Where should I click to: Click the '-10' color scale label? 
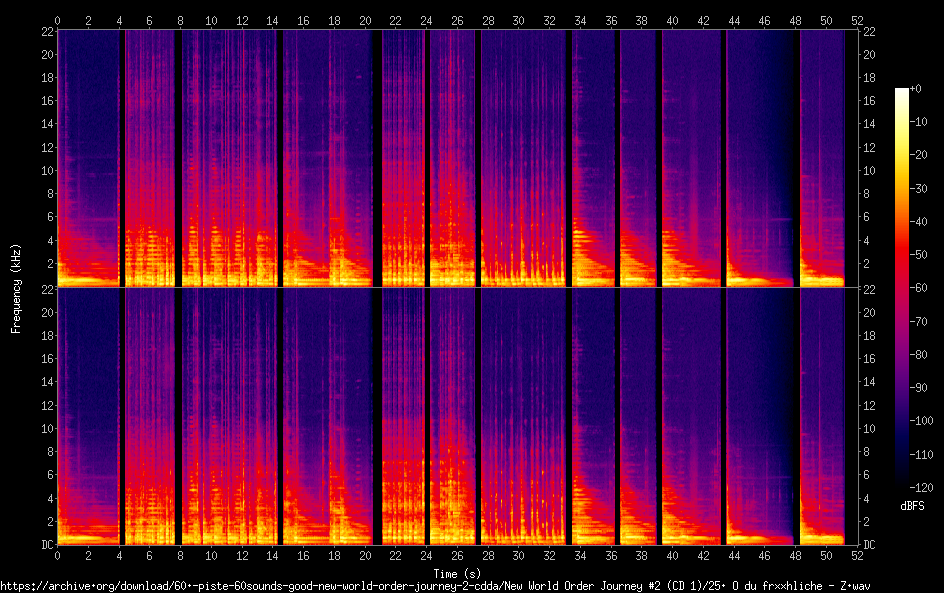tap(918, 122)
